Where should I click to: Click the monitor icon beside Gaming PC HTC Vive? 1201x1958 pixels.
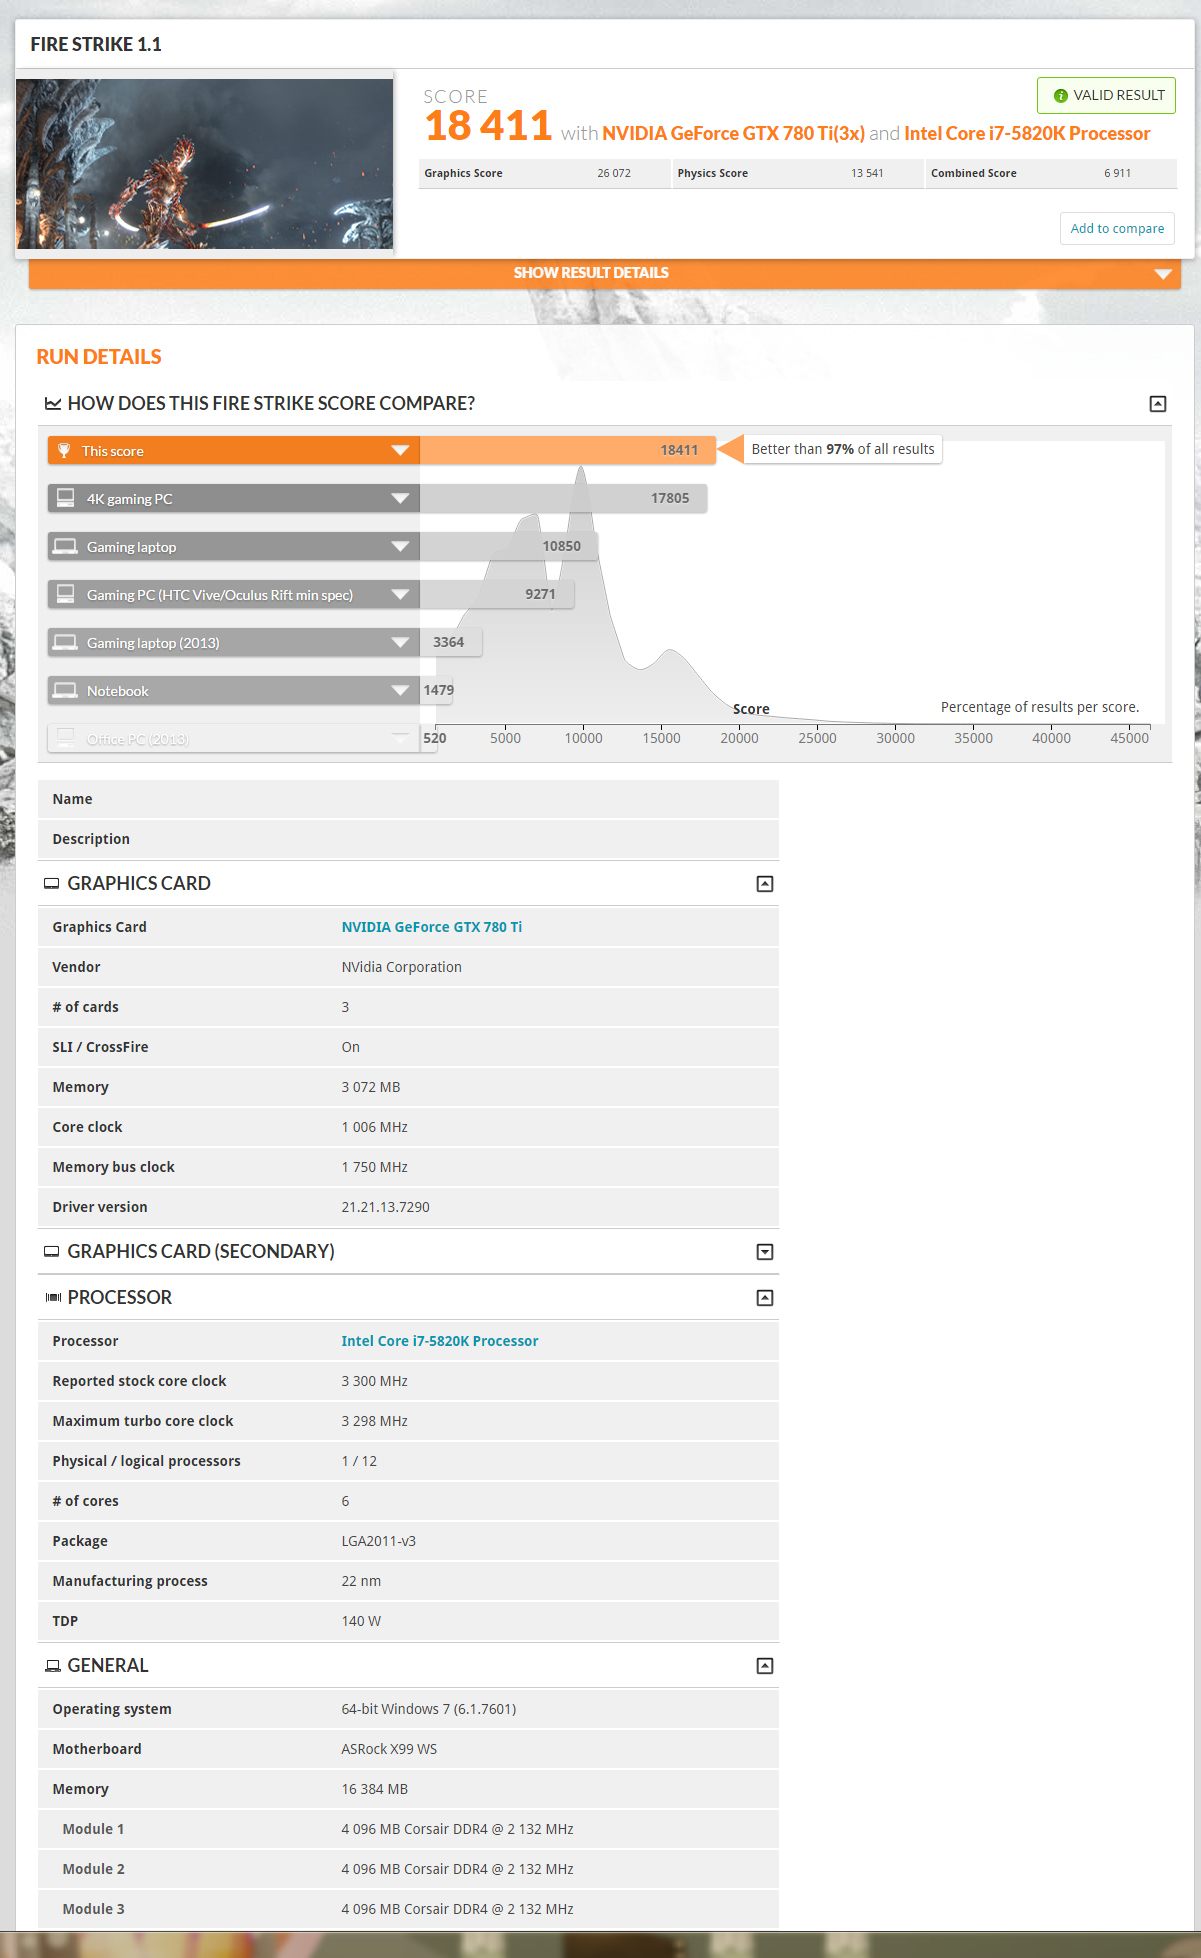(66, 593)
